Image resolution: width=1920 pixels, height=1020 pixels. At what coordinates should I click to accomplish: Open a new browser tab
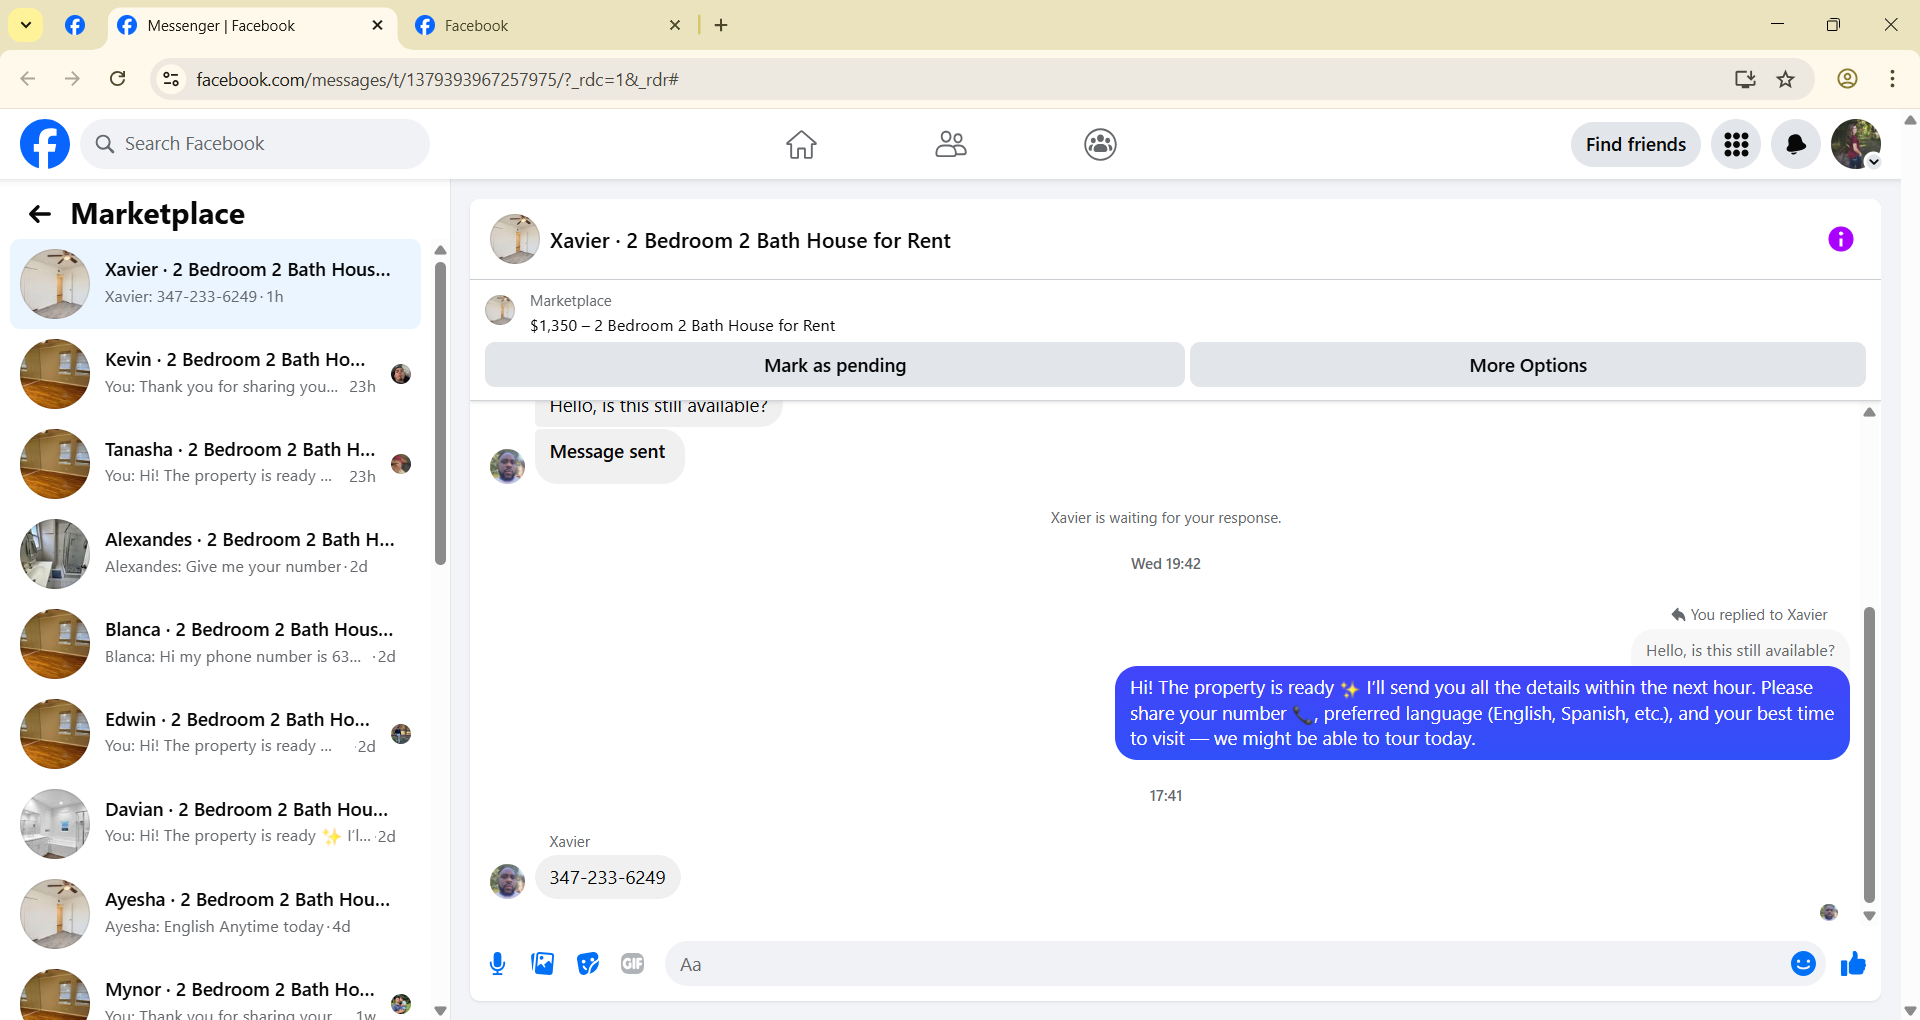721,25
